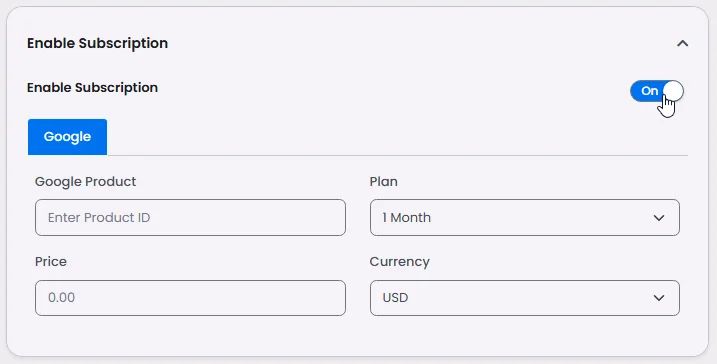The width and height of the screenshot is (717, 364).
Task: Click the arrow icon in Plan dropdown
Action: pyautogui.click(x=659, y=218)
